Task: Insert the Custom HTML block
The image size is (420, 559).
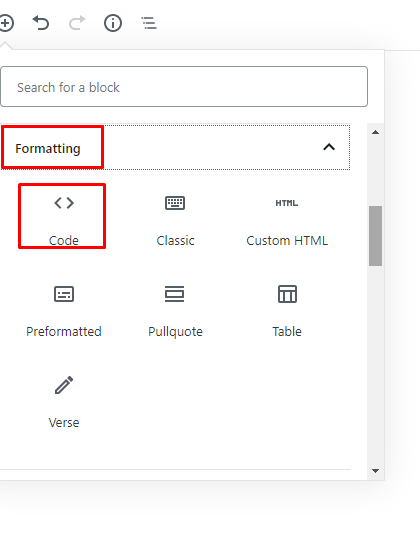Action: point(287,218)
